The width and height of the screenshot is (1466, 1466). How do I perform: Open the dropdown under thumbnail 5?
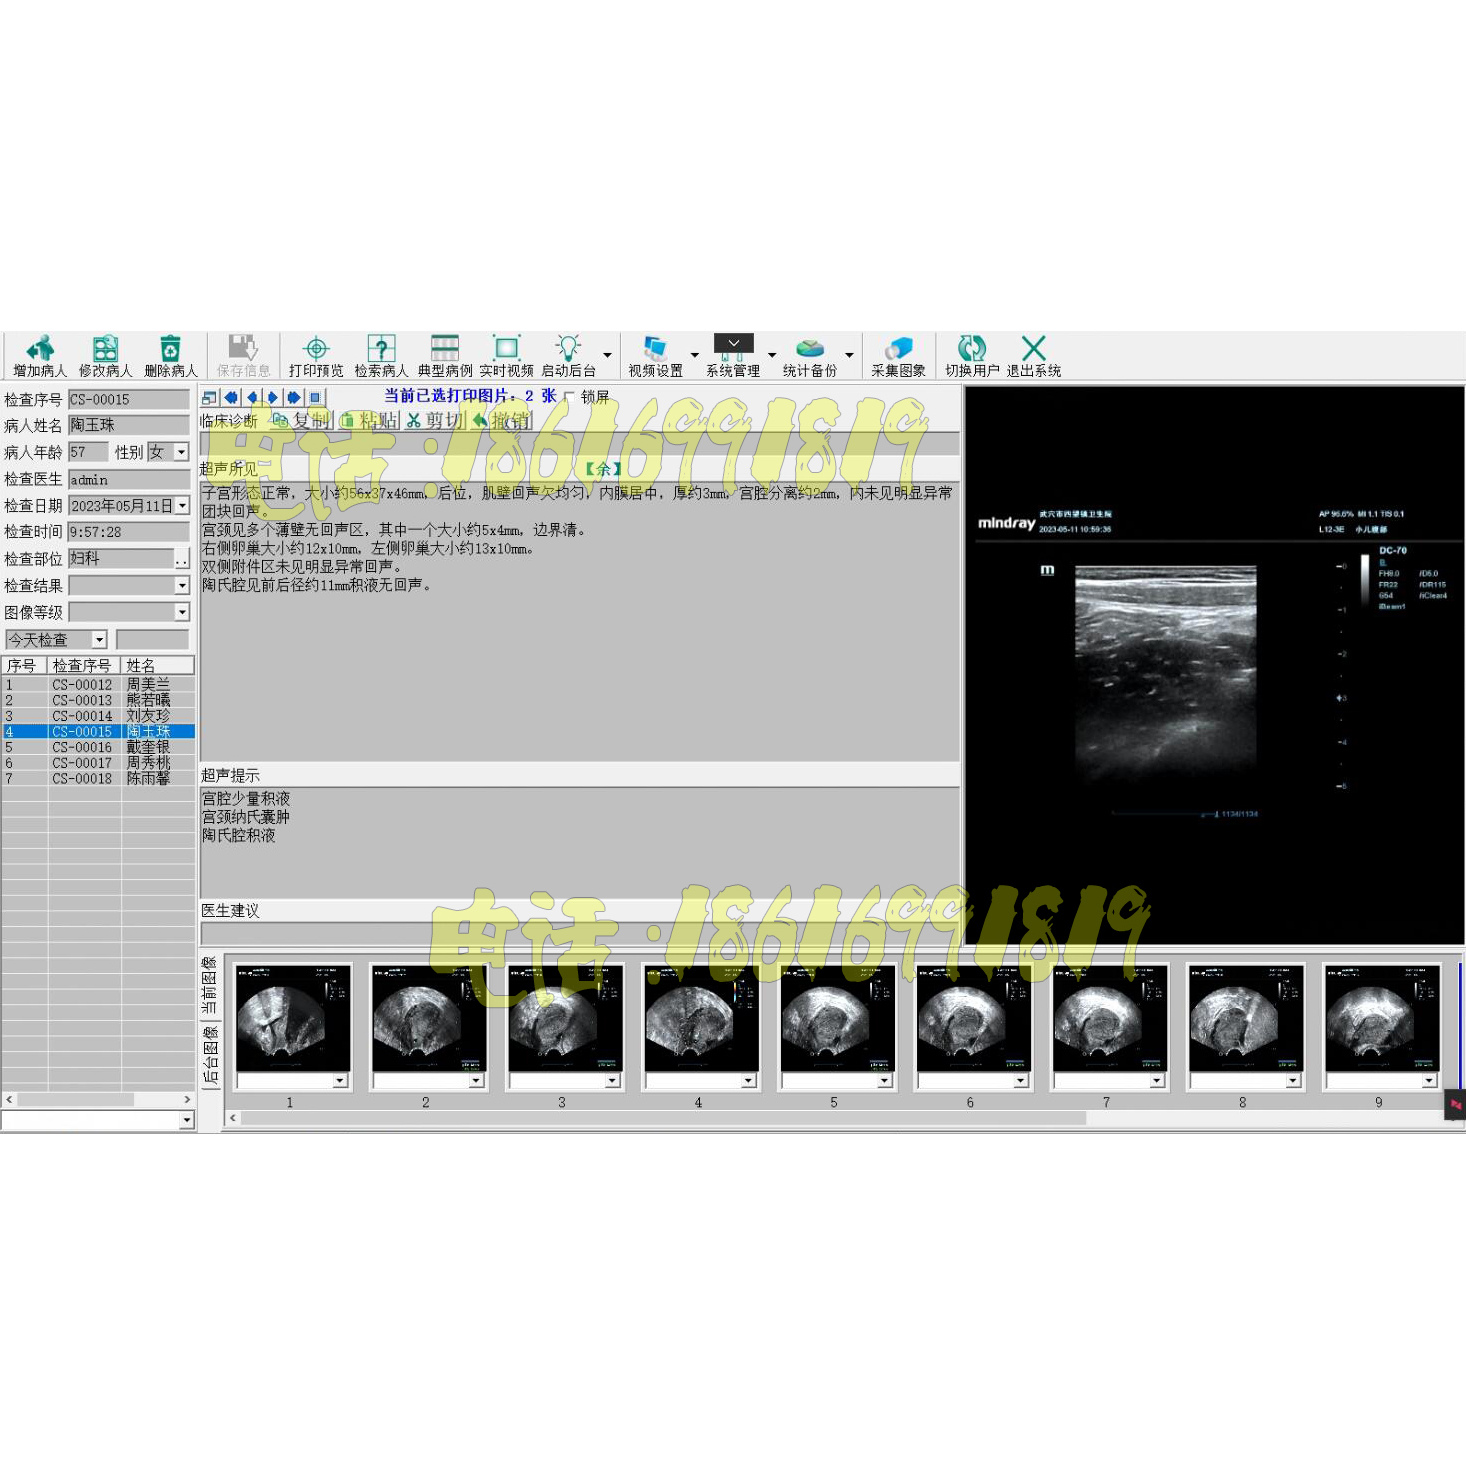click(884, 1081)
